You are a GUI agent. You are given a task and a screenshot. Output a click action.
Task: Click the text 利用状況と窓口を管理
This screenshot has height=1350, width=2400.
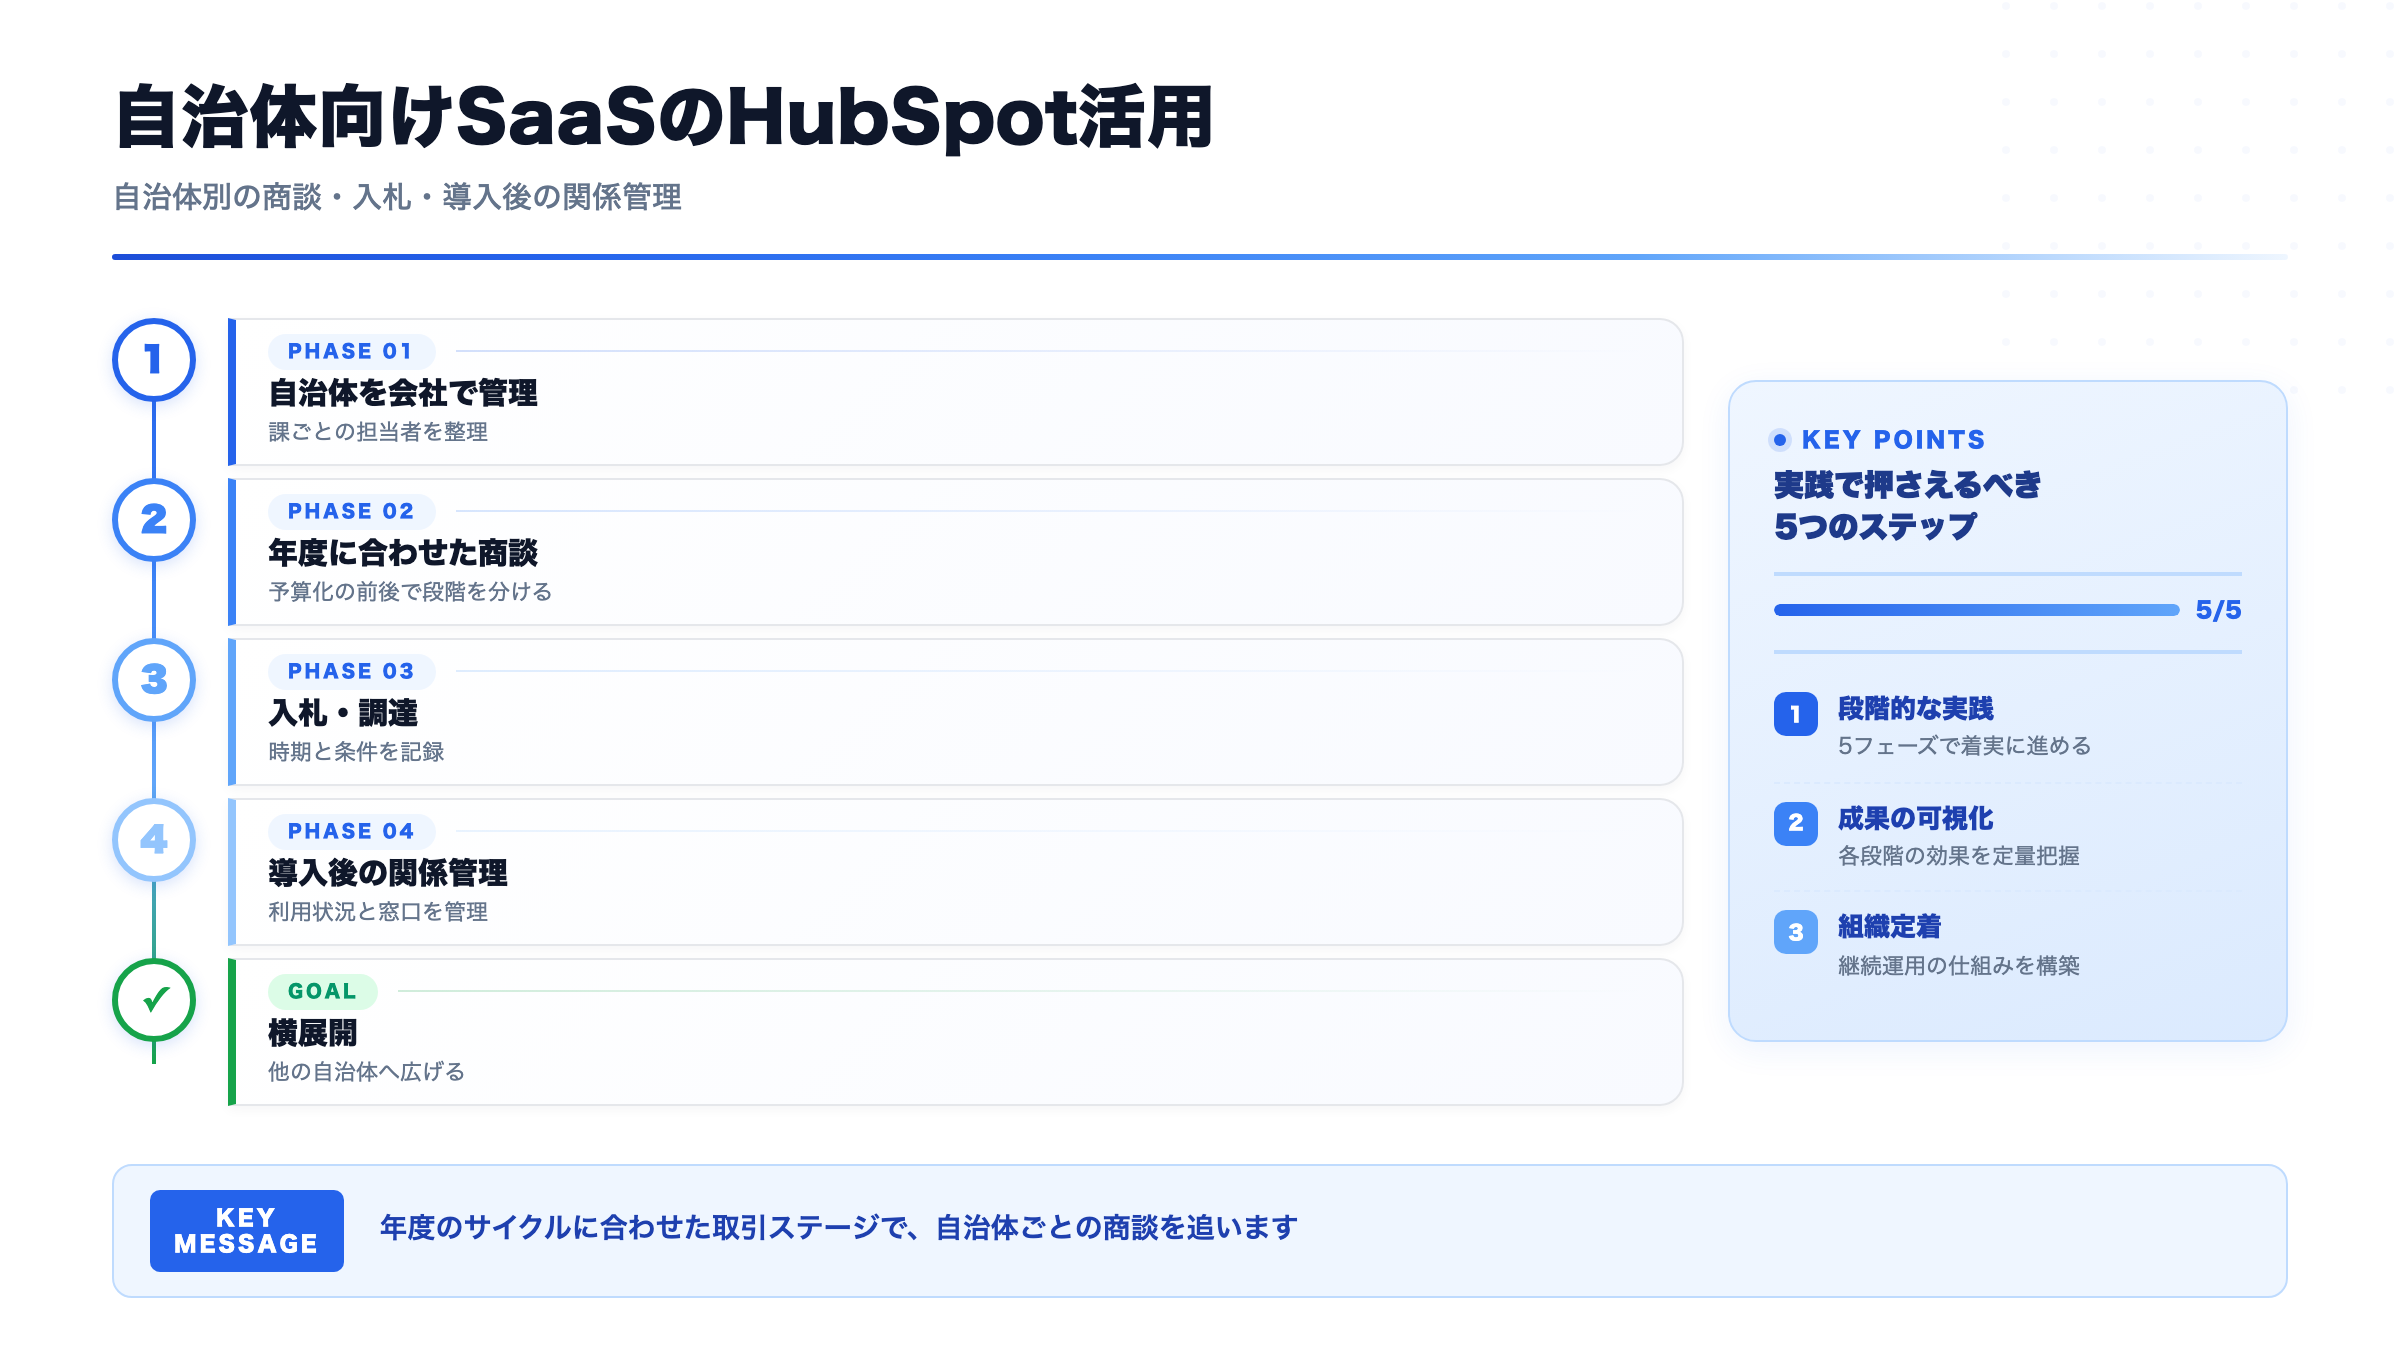pos(378,912)
